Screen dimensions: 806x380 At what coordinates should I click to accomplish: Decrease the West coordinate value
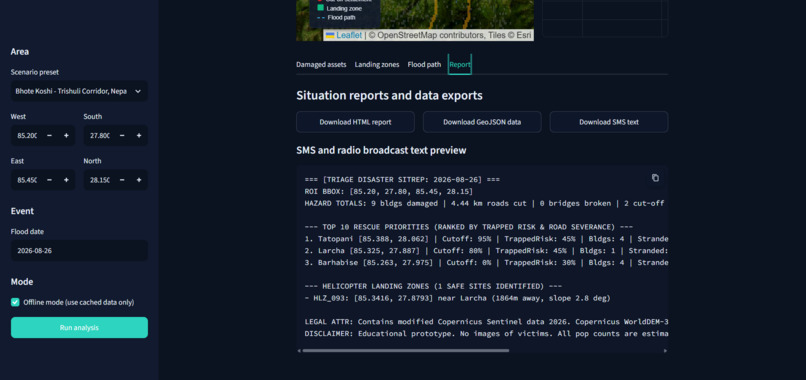pos(49,136)
